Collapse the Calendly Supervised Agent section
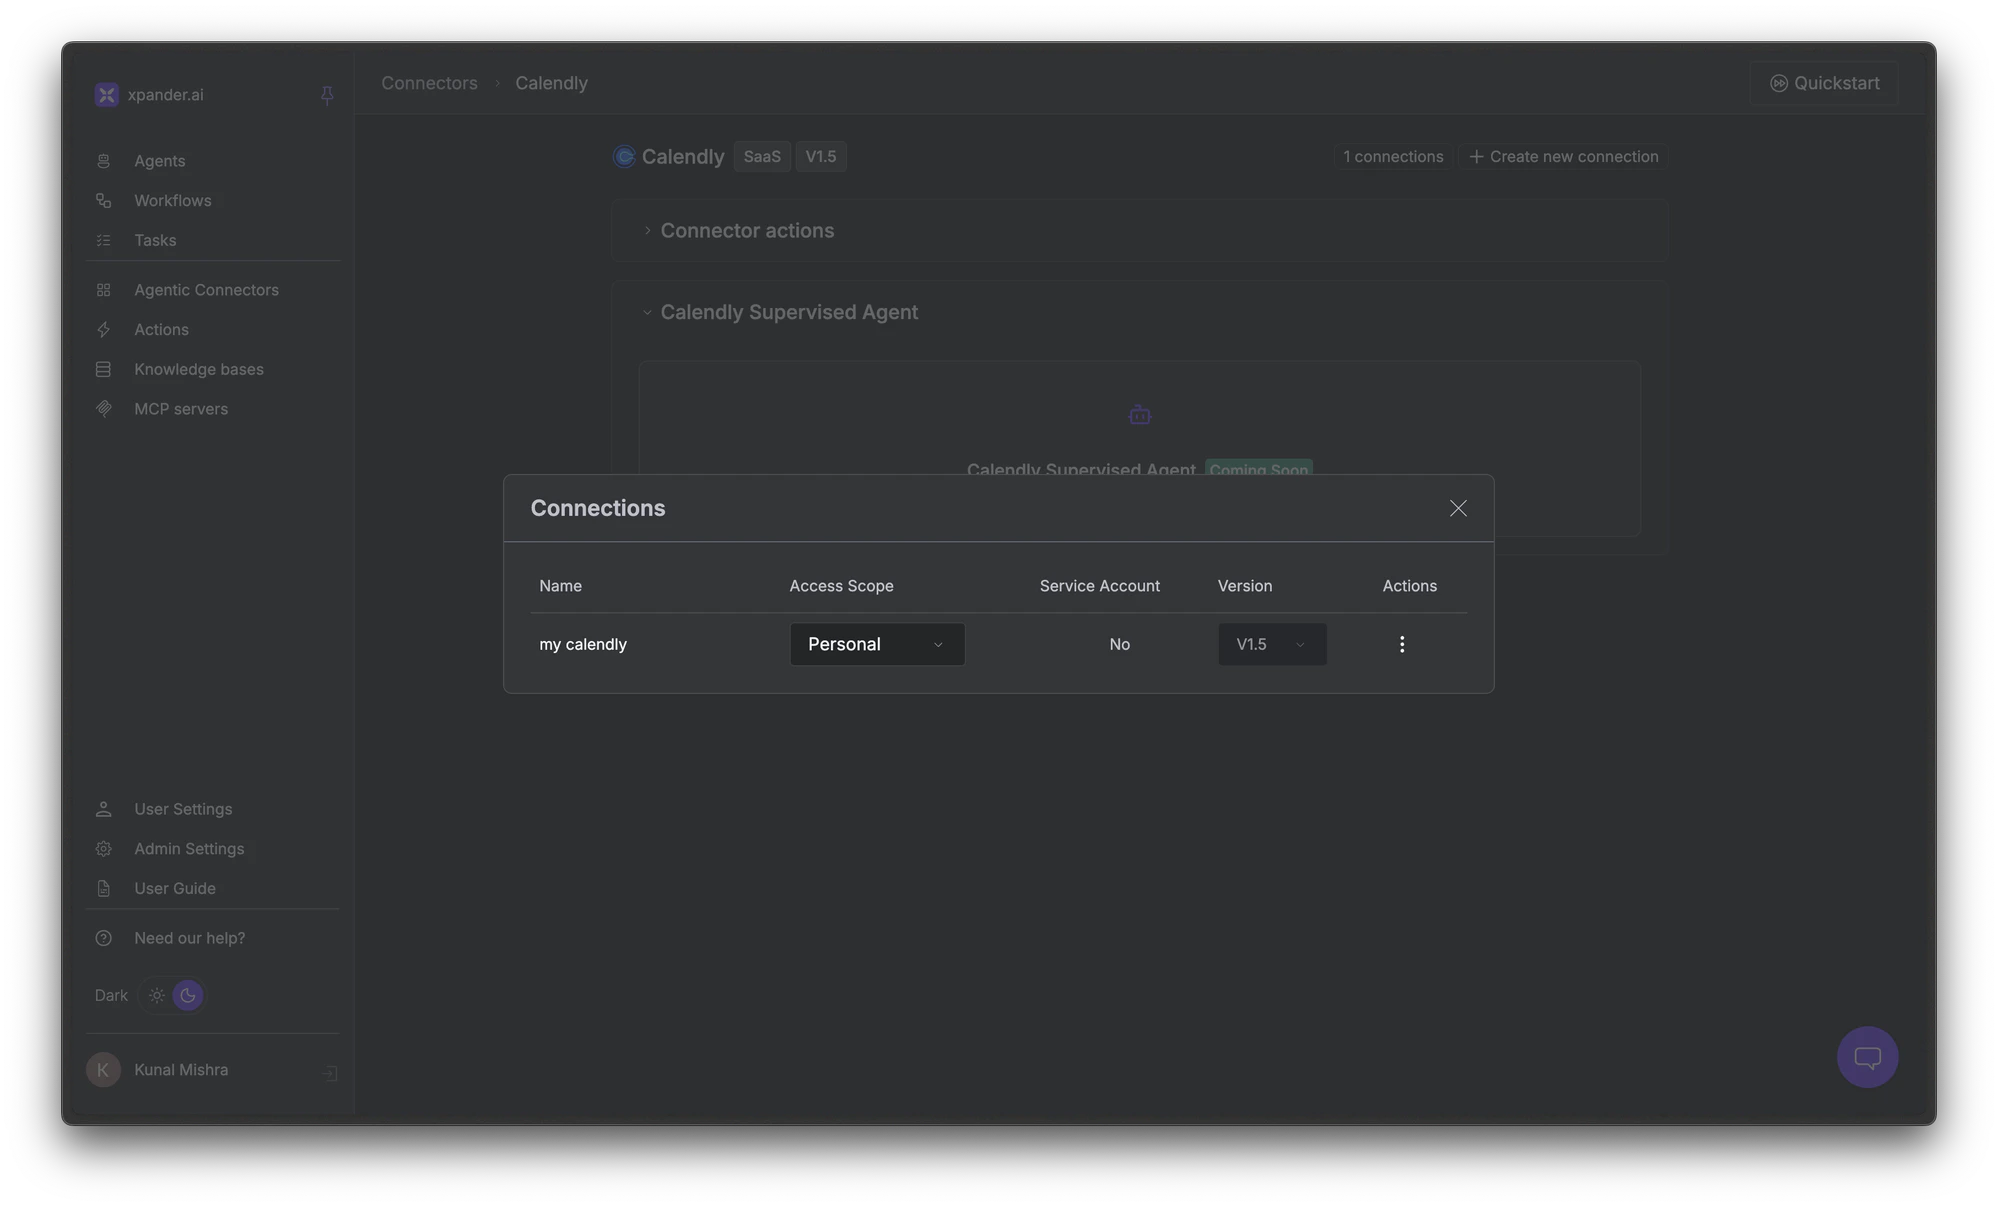Image resolution: width=1998 pixels, height=1207 pixels. click(647, 312)
